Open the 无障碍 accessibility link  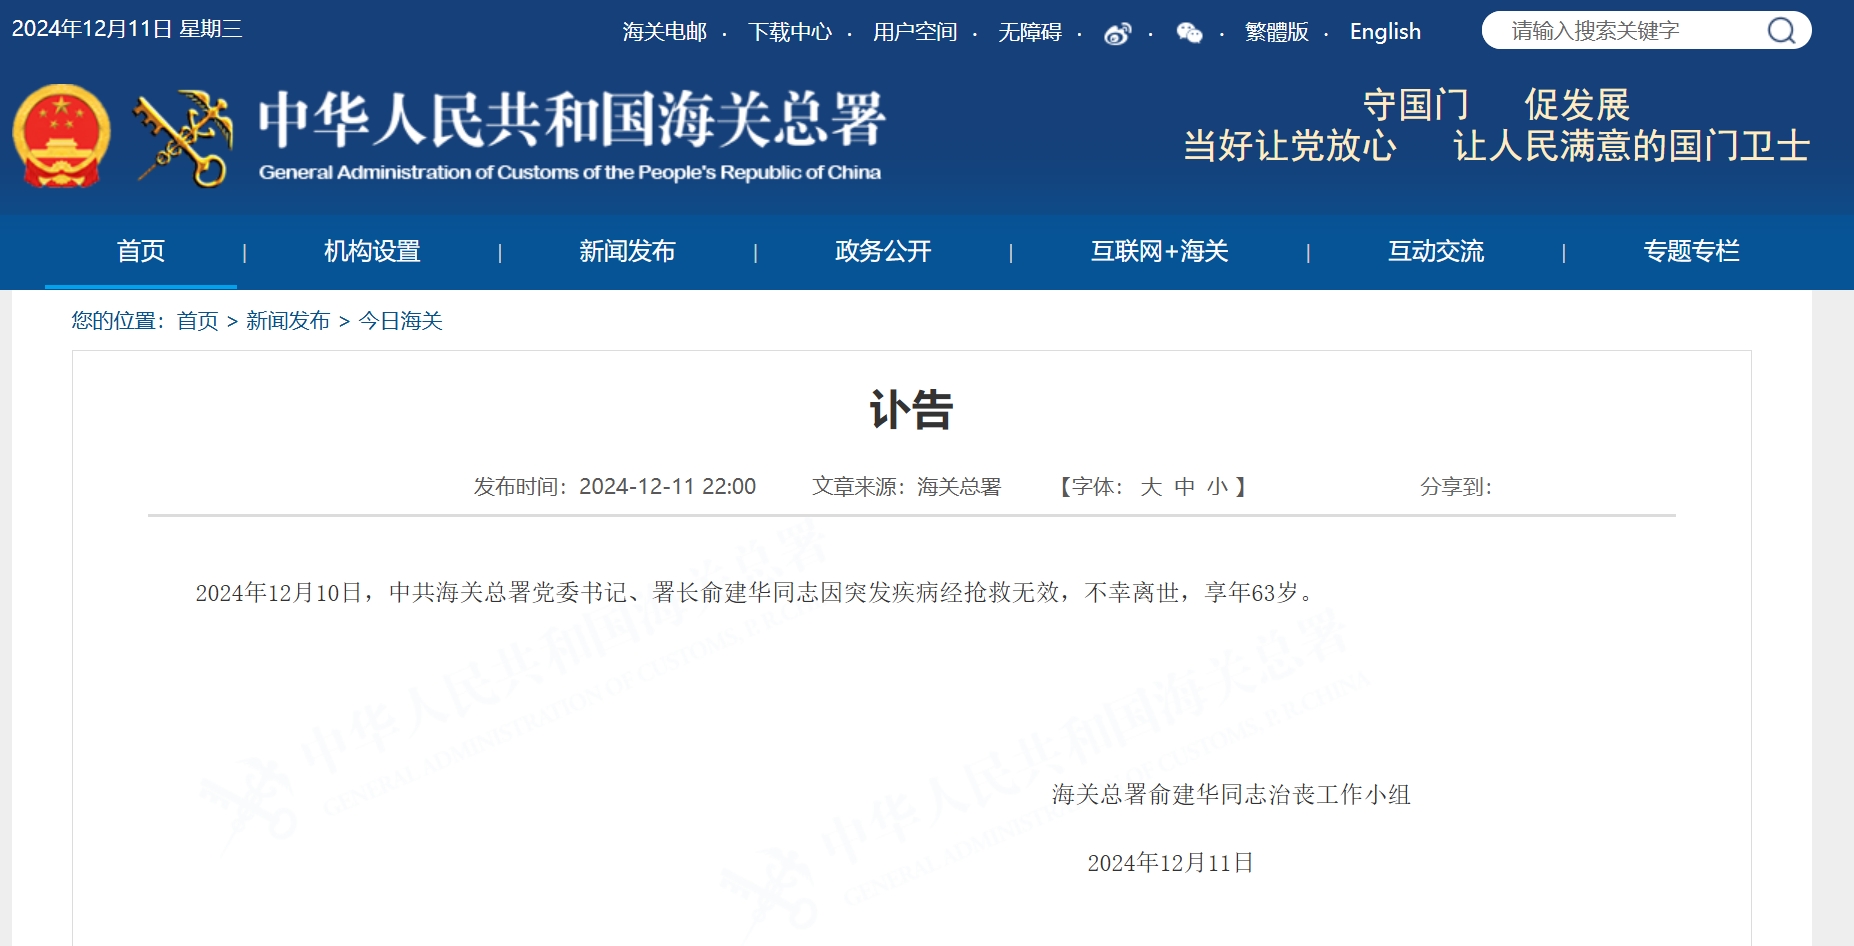click(1030, 32)
